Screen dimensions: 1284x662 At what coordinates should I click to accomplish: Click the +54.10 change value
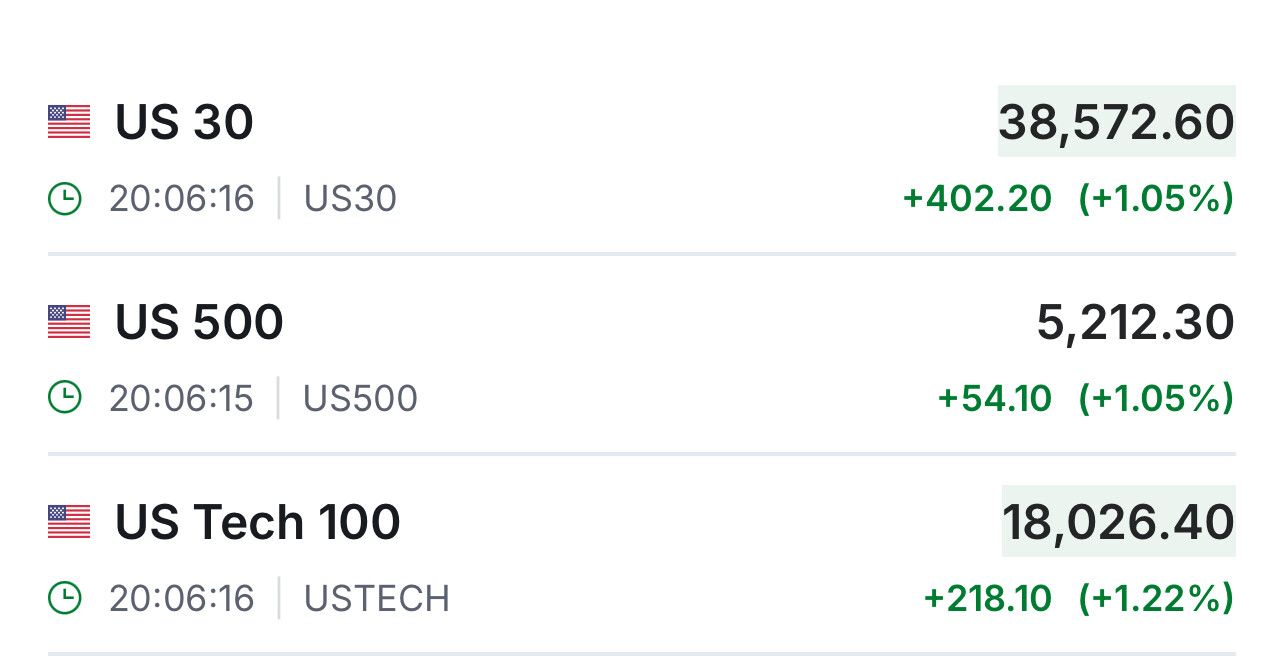click(x=994, y=398)
